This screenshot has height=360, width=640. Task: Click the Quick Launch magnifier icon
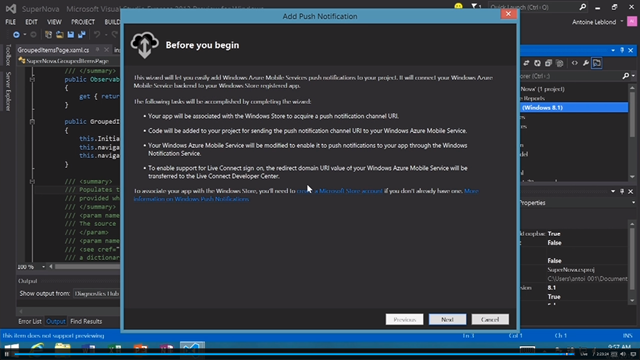[582, 7]
